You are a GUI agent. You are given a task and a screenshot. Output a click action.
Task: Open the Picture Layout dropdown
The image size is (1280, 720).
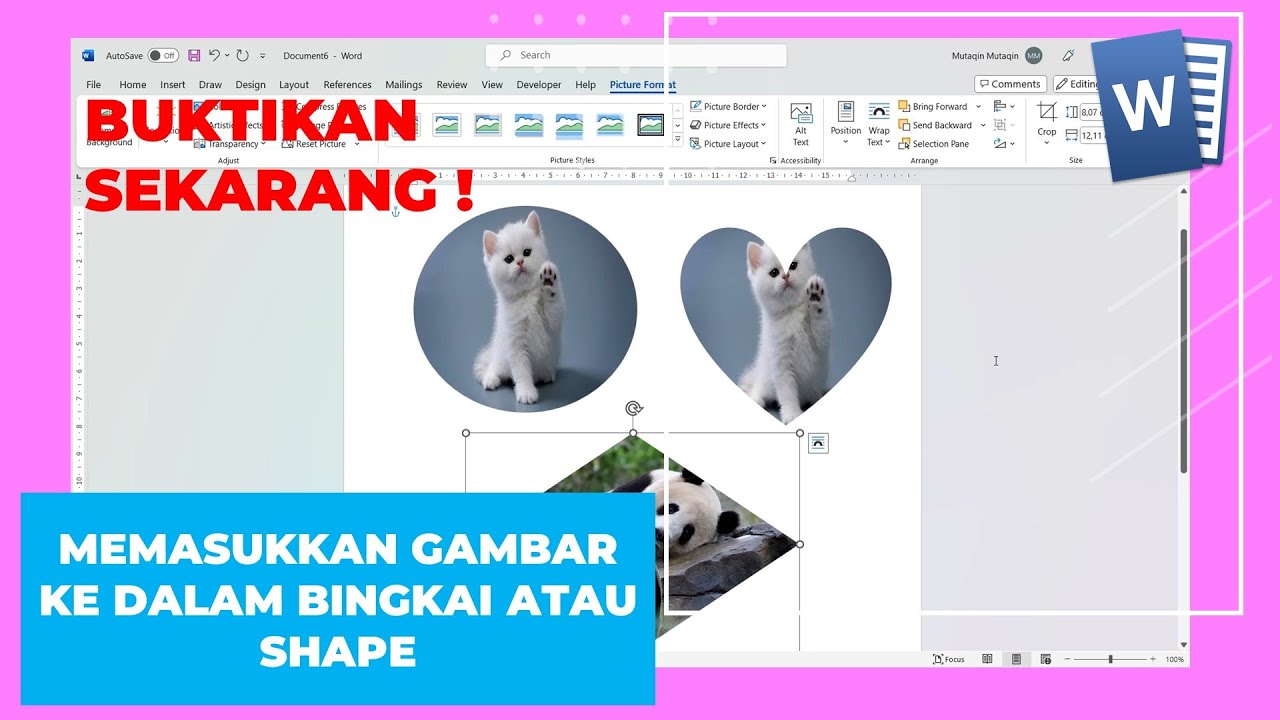click(728, 144)
